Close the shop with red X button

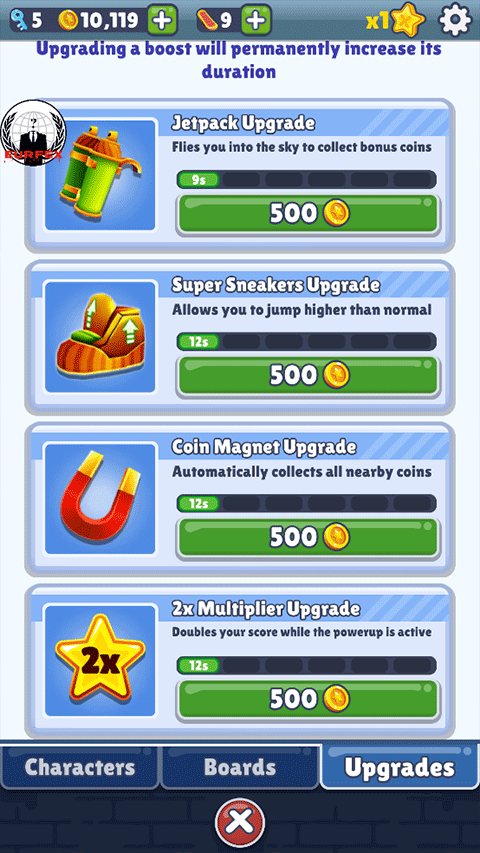click(239, 821)
